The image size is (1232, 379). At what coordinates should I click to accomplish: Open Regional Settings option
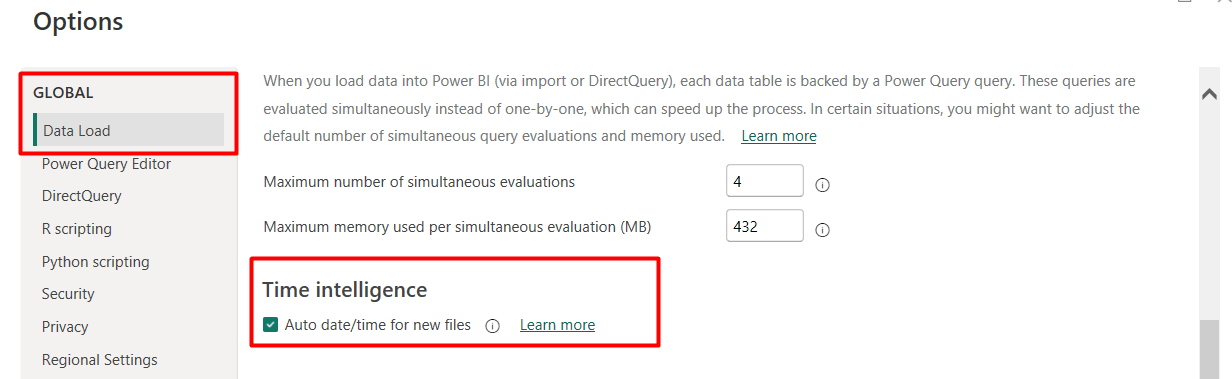100,360
